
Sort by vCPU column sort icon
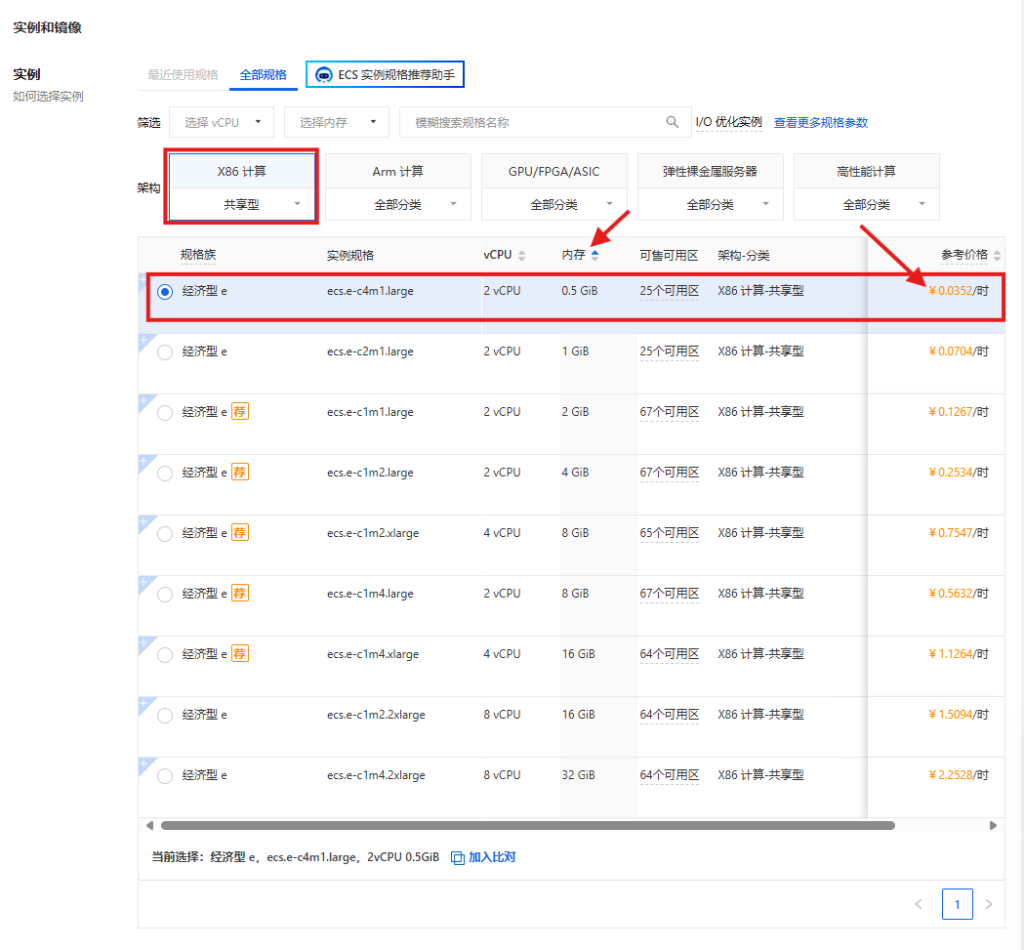[522, 255]
